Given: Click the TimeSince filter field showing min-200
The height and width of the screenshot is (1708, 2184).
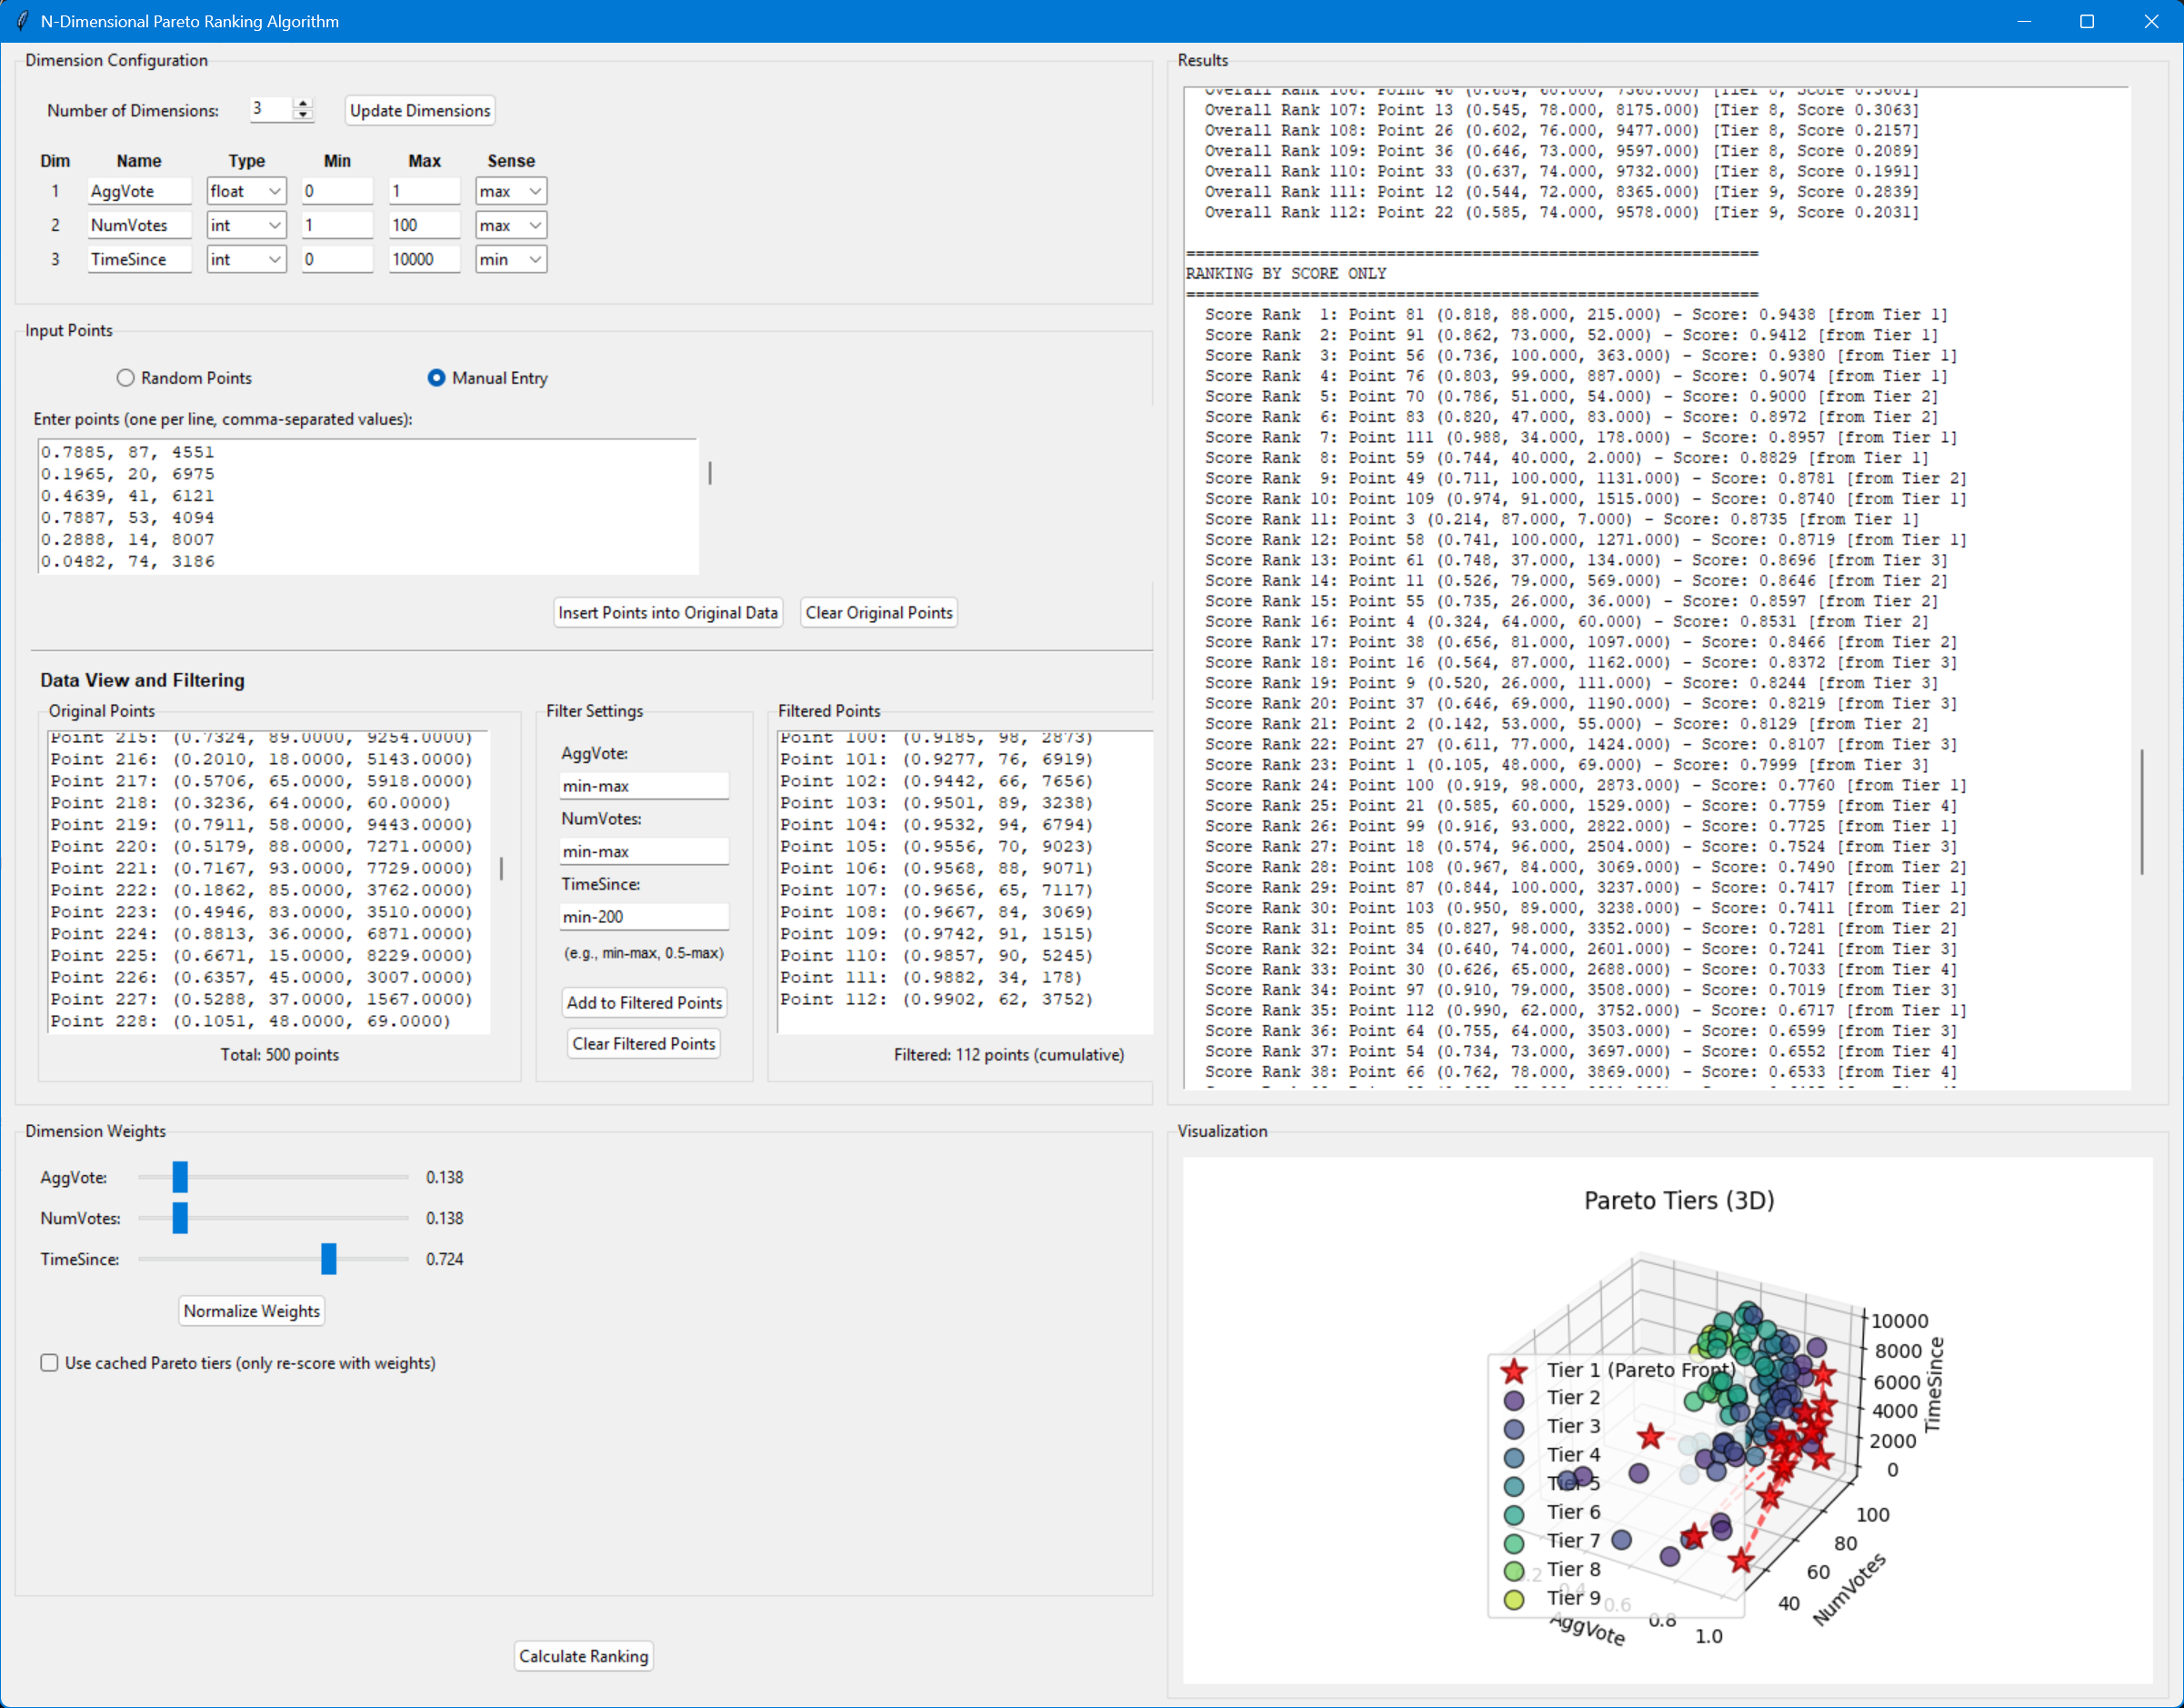Looking at the screenshot, I should (x=644, y=916).
